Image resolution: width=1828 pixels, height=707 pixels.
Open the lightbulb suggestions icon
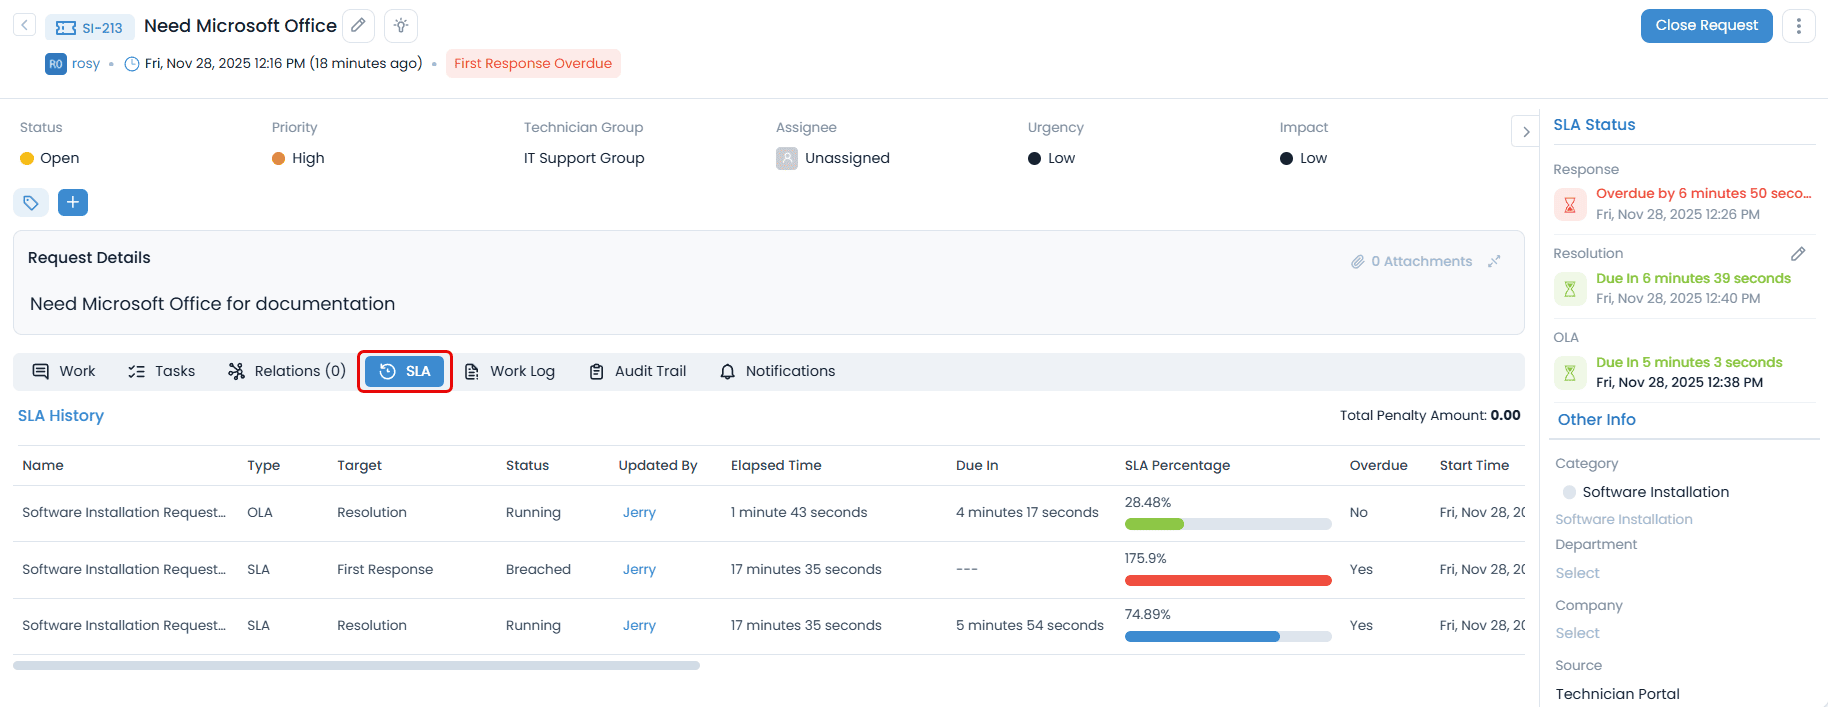[401, 26]
